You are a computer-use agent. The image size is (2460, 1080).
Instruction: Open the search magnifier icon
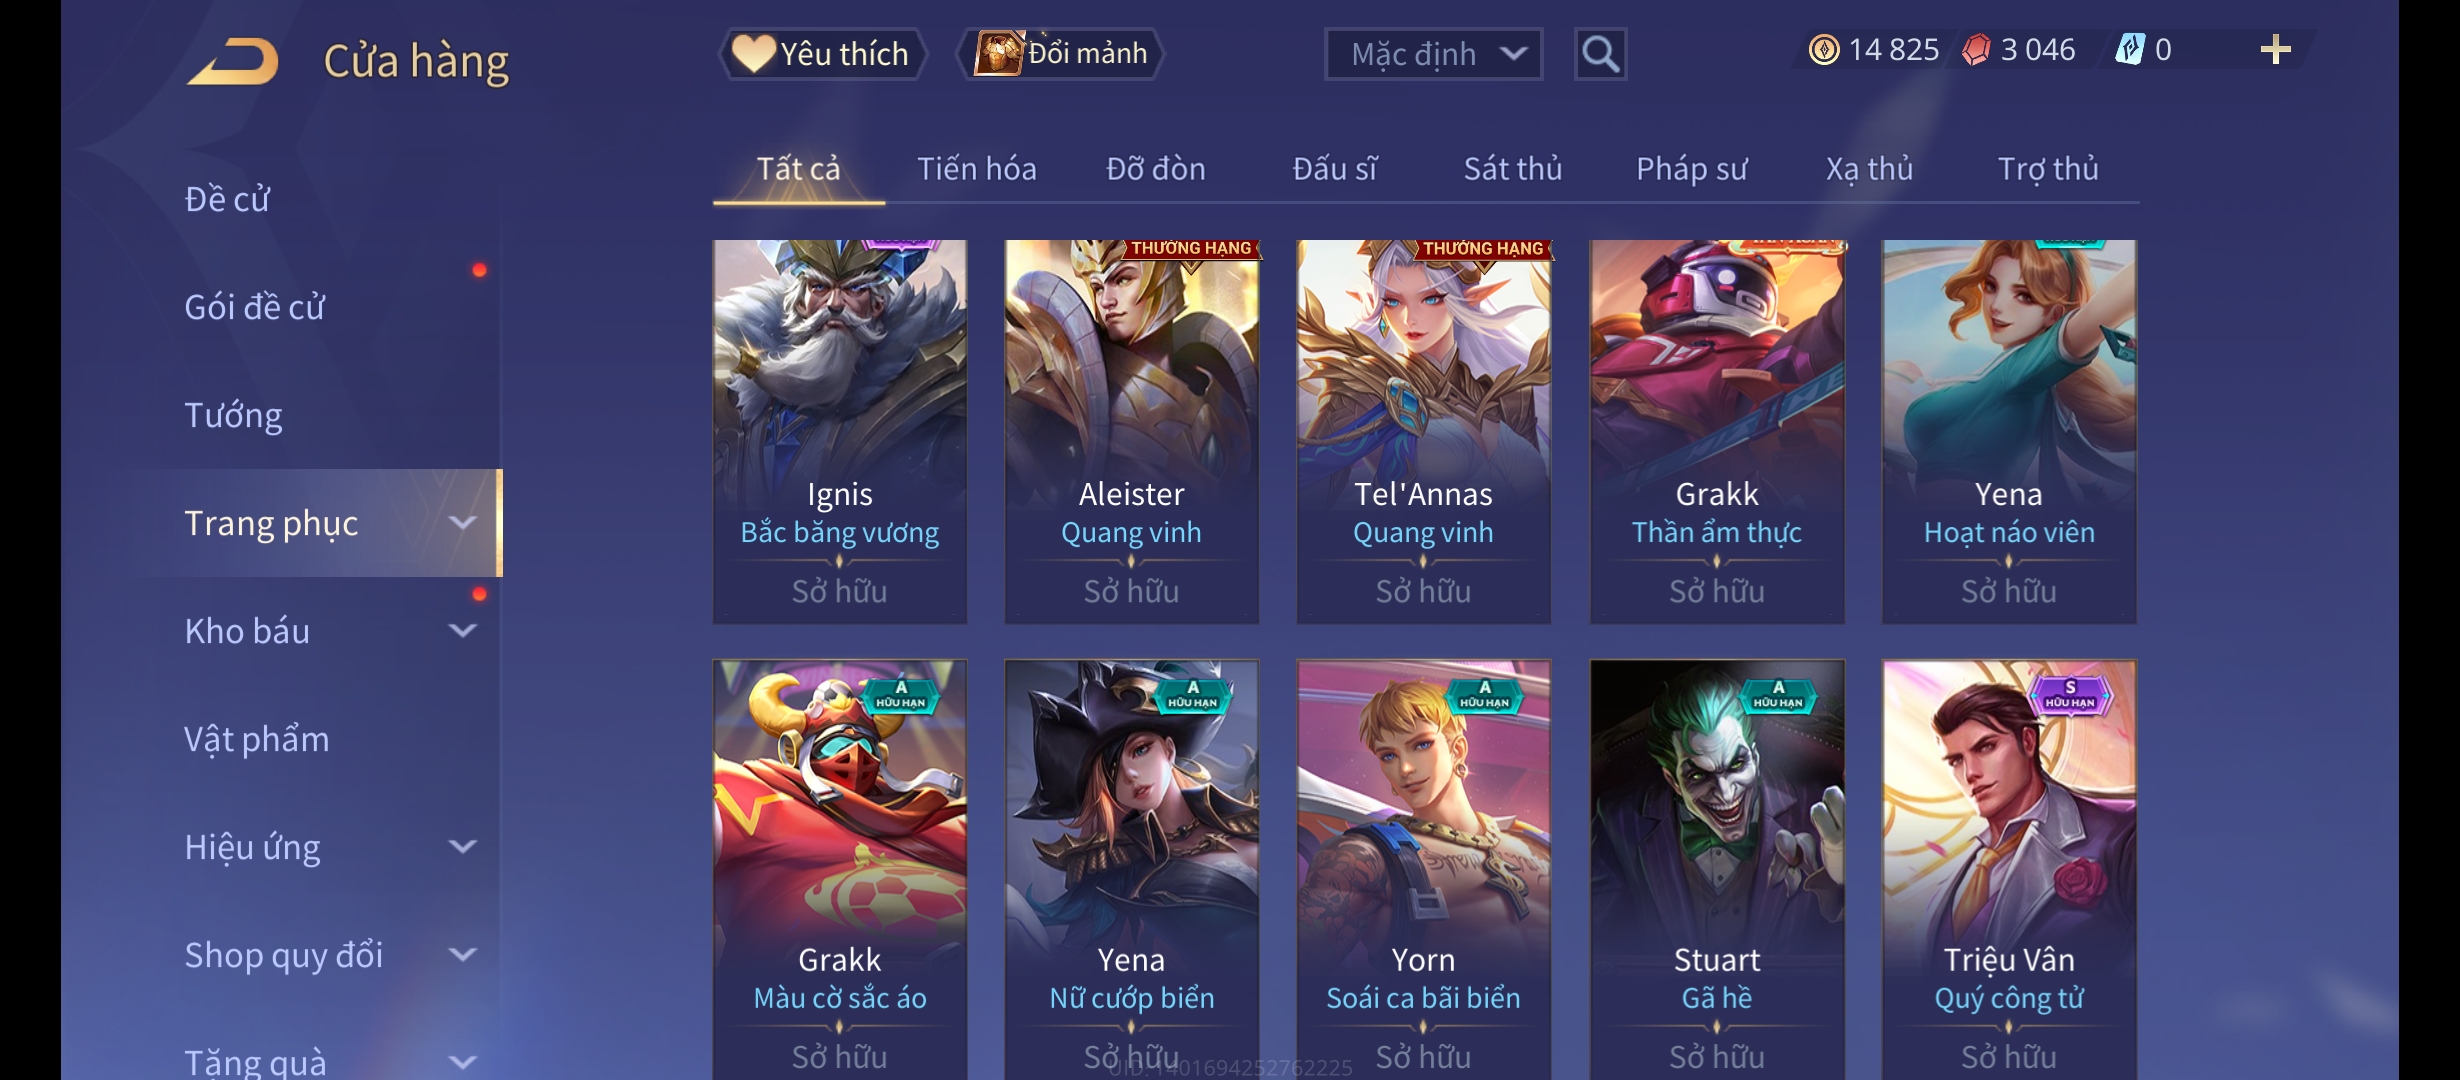click(1600, 54)
